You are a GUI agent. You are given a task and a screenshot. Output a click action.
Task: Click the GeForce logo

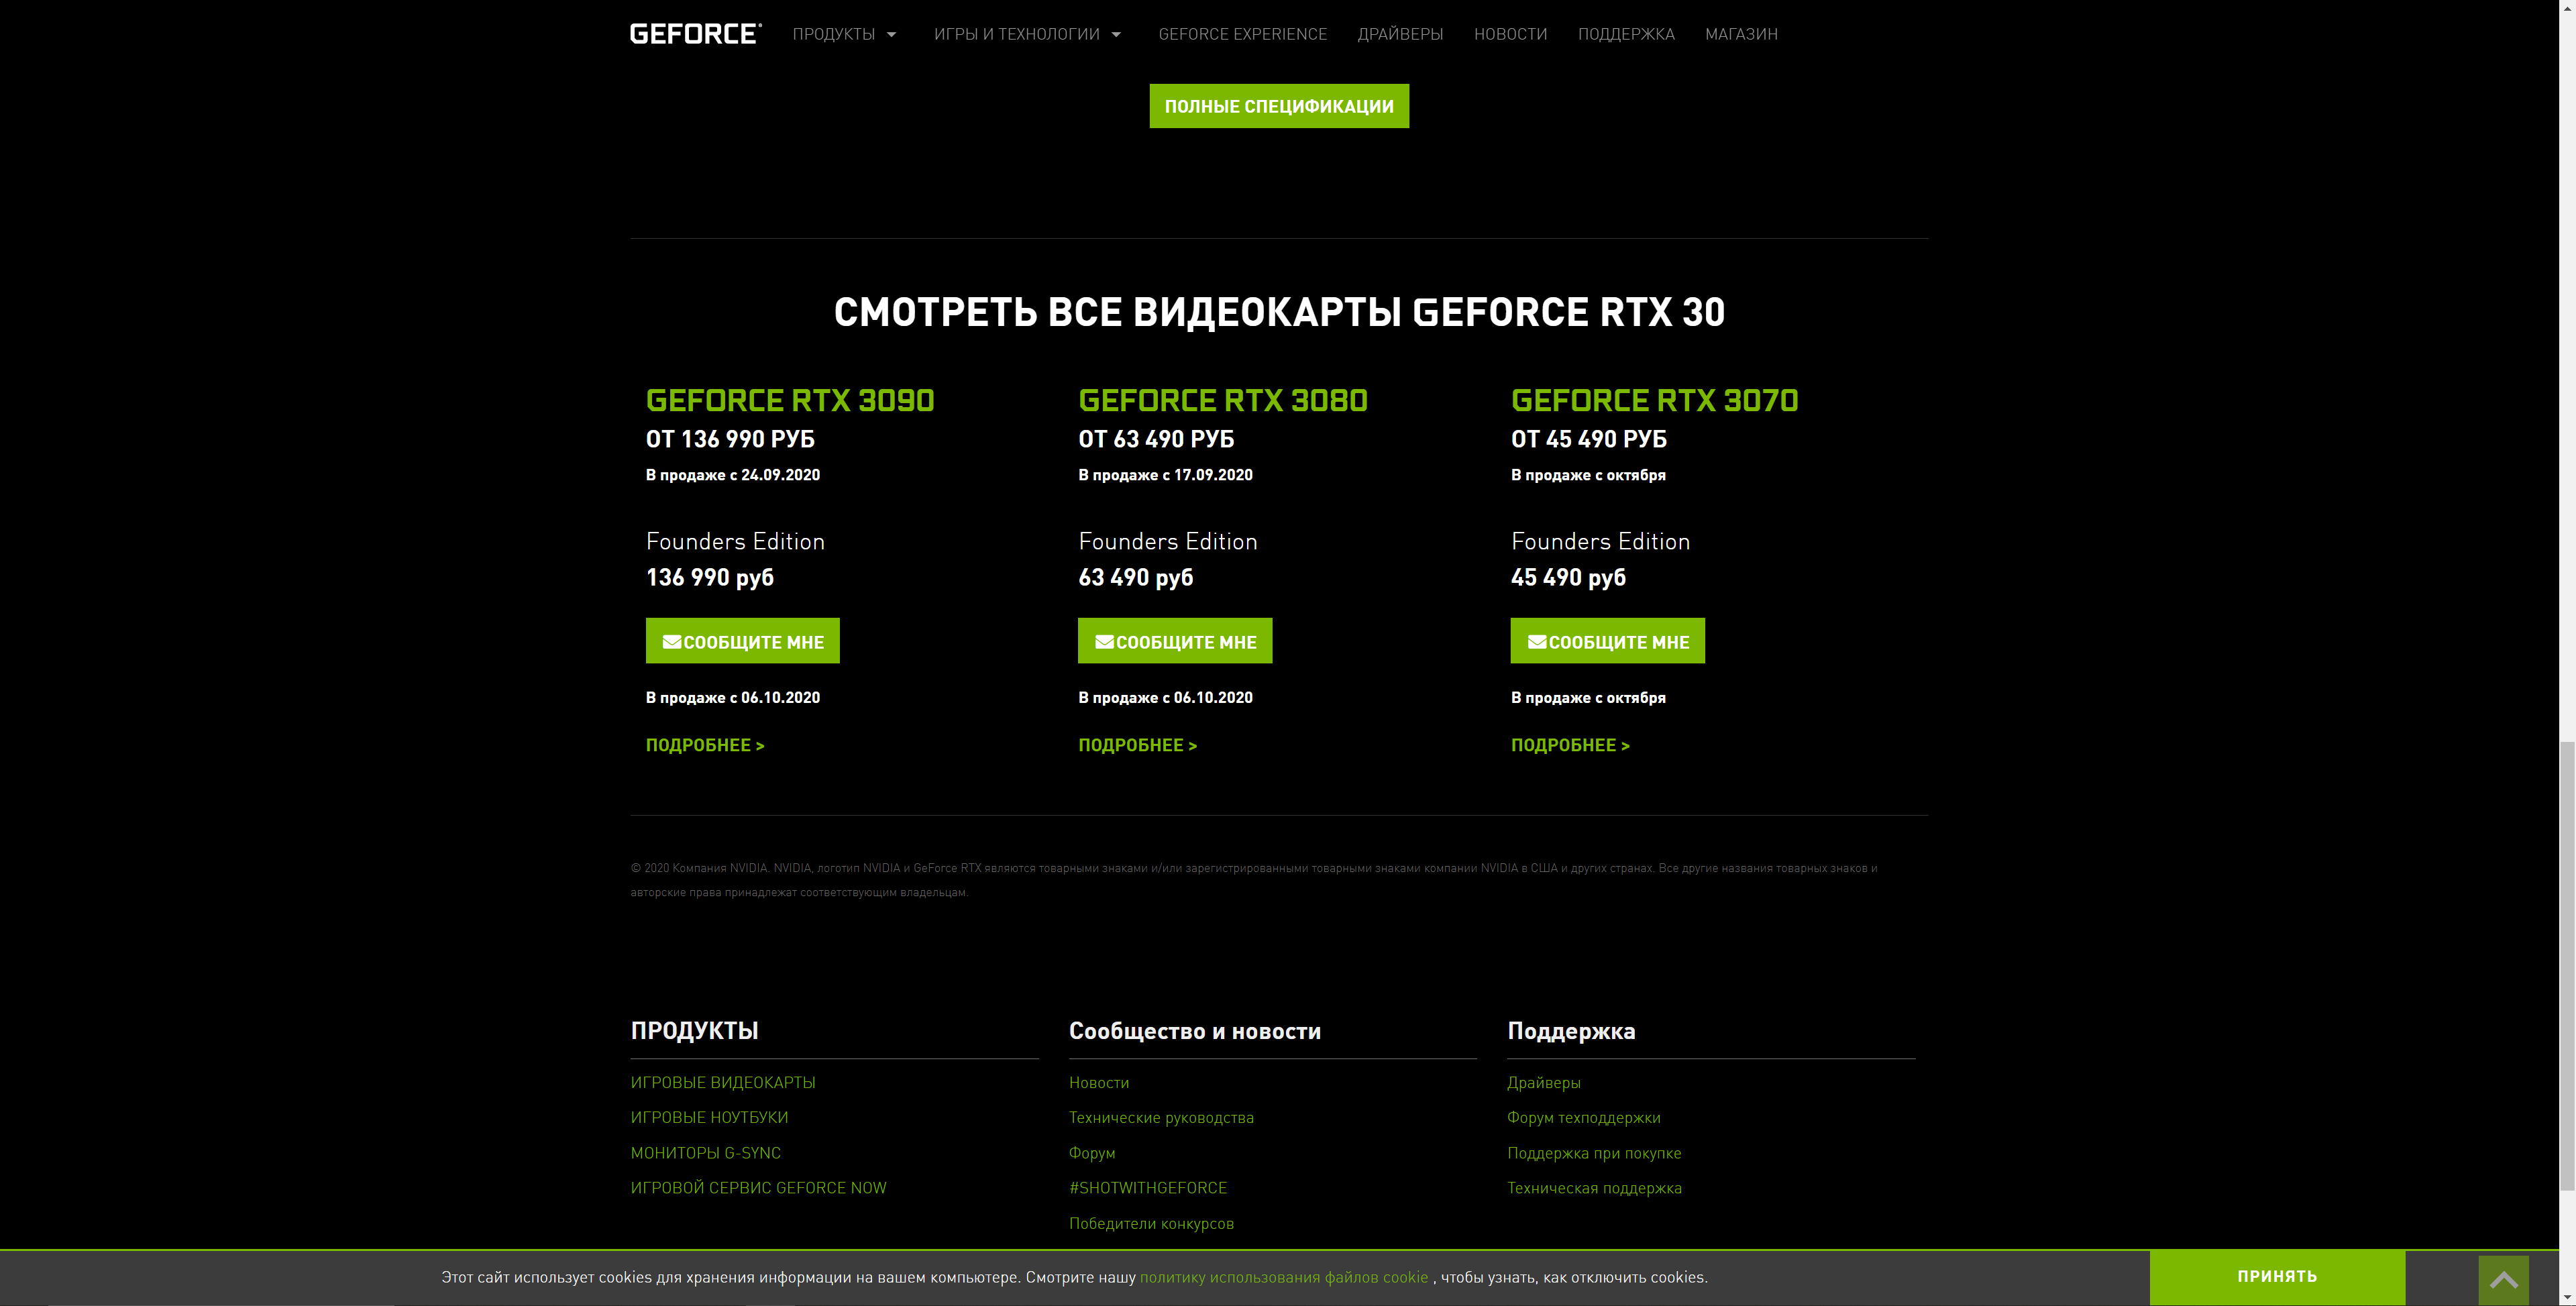click(x=695, y=34)
